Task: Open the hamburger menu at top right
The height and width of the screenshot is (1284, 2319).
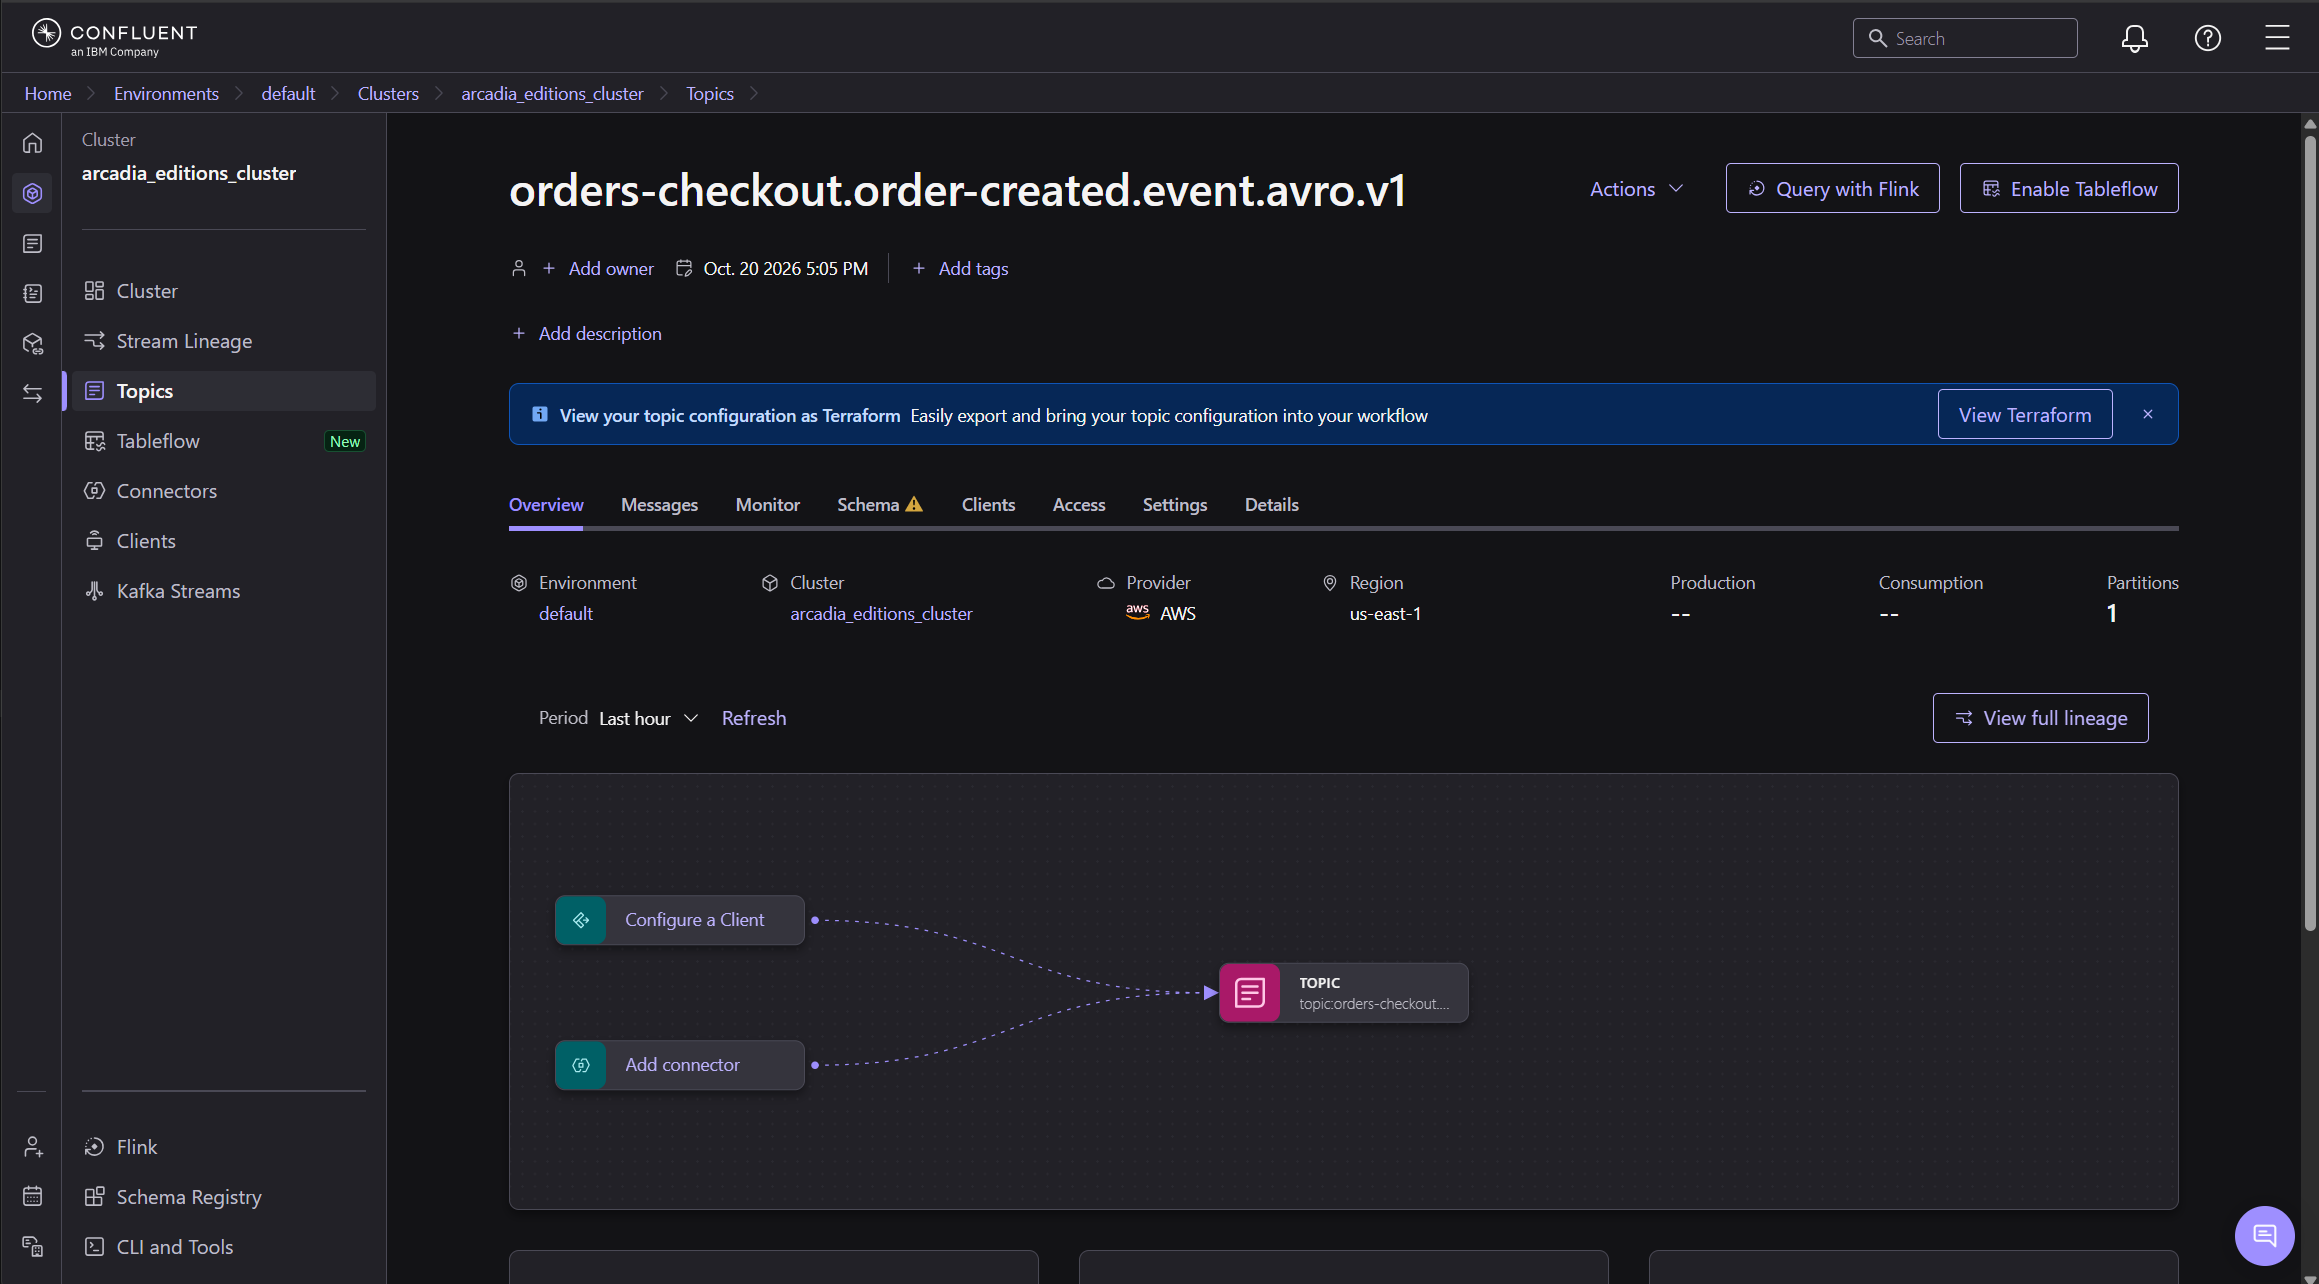Action: 2277,38
